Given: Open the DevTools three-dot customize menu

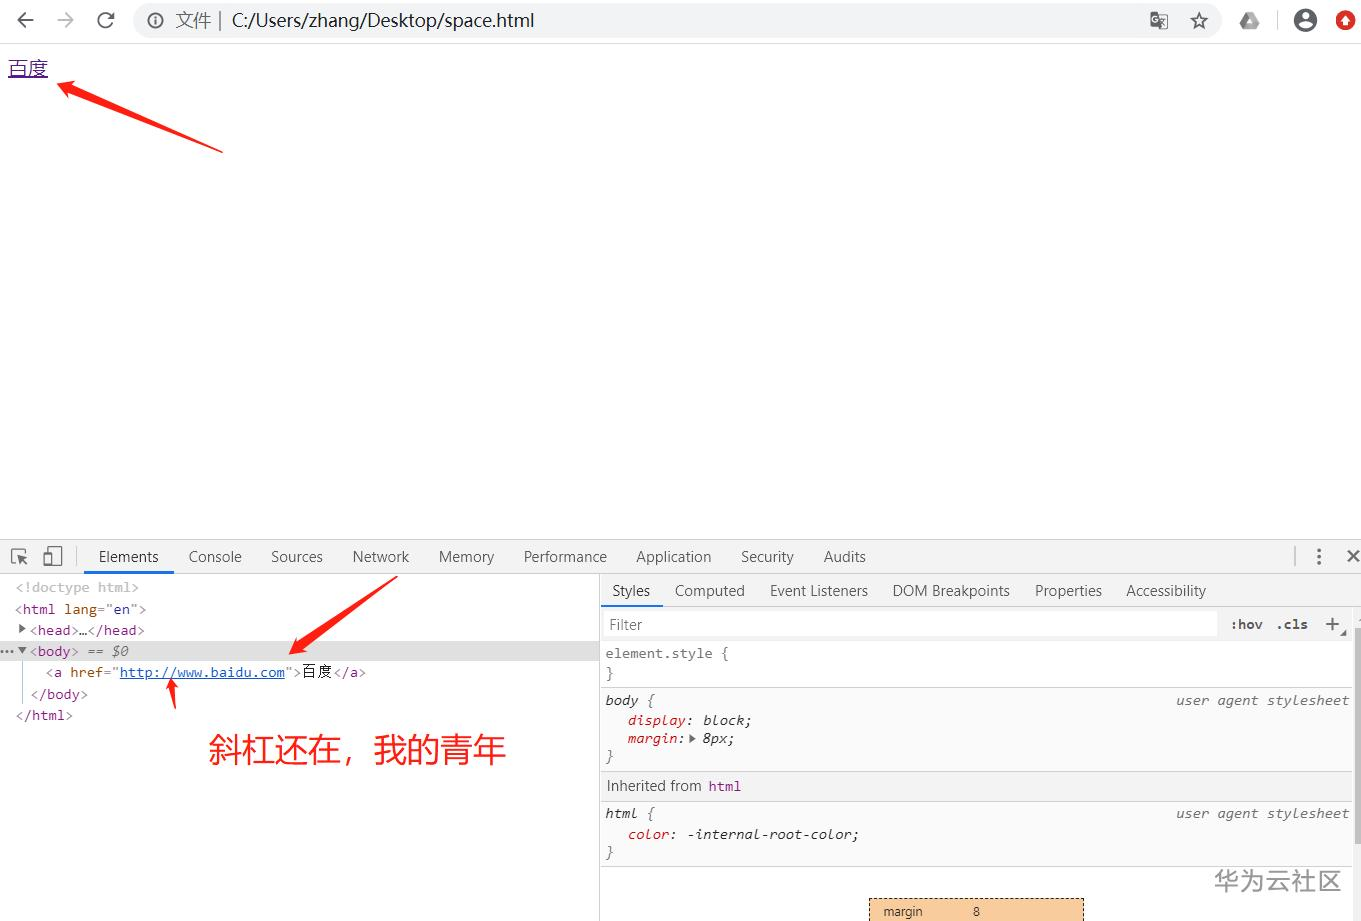Looking at the screenshot, I should [1319, 557].
